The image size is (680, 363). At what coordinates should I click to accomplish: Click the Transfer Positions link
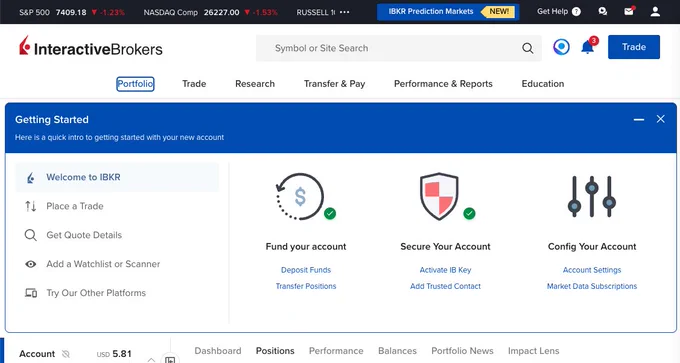306,286
